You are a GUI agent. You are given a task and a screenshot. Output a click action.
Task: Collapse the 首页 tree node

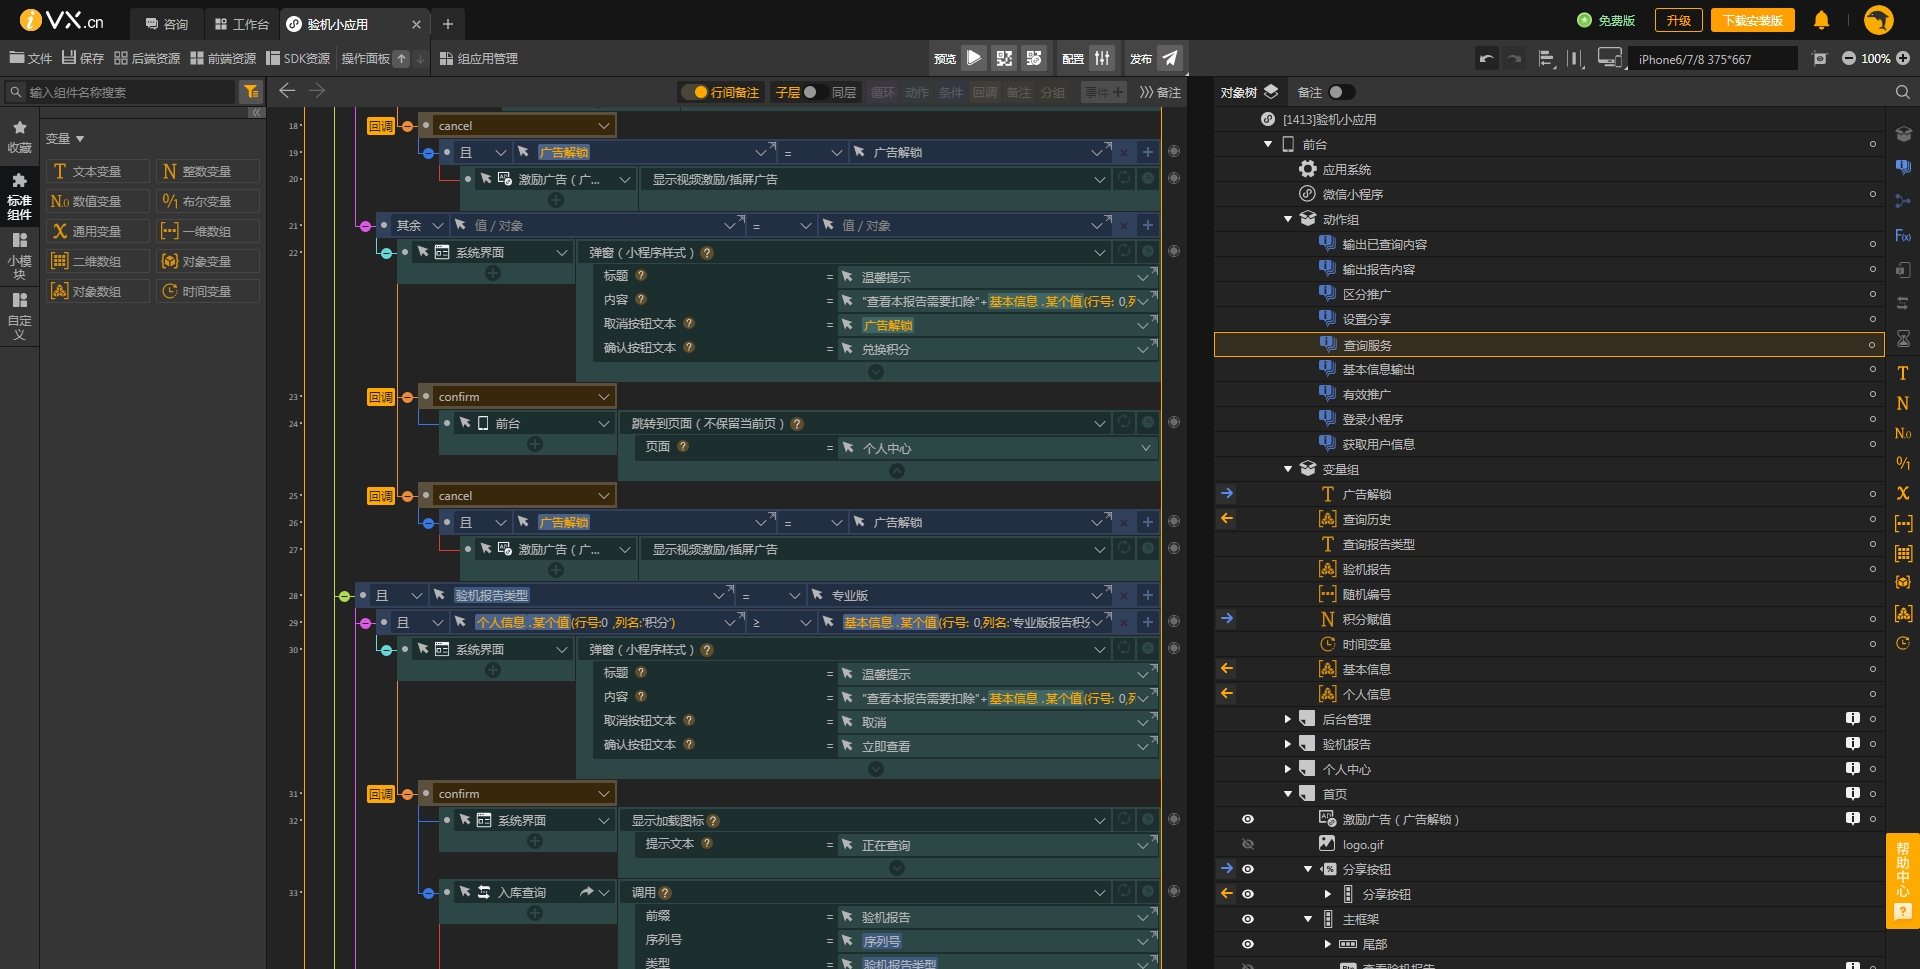(1288, 794)
